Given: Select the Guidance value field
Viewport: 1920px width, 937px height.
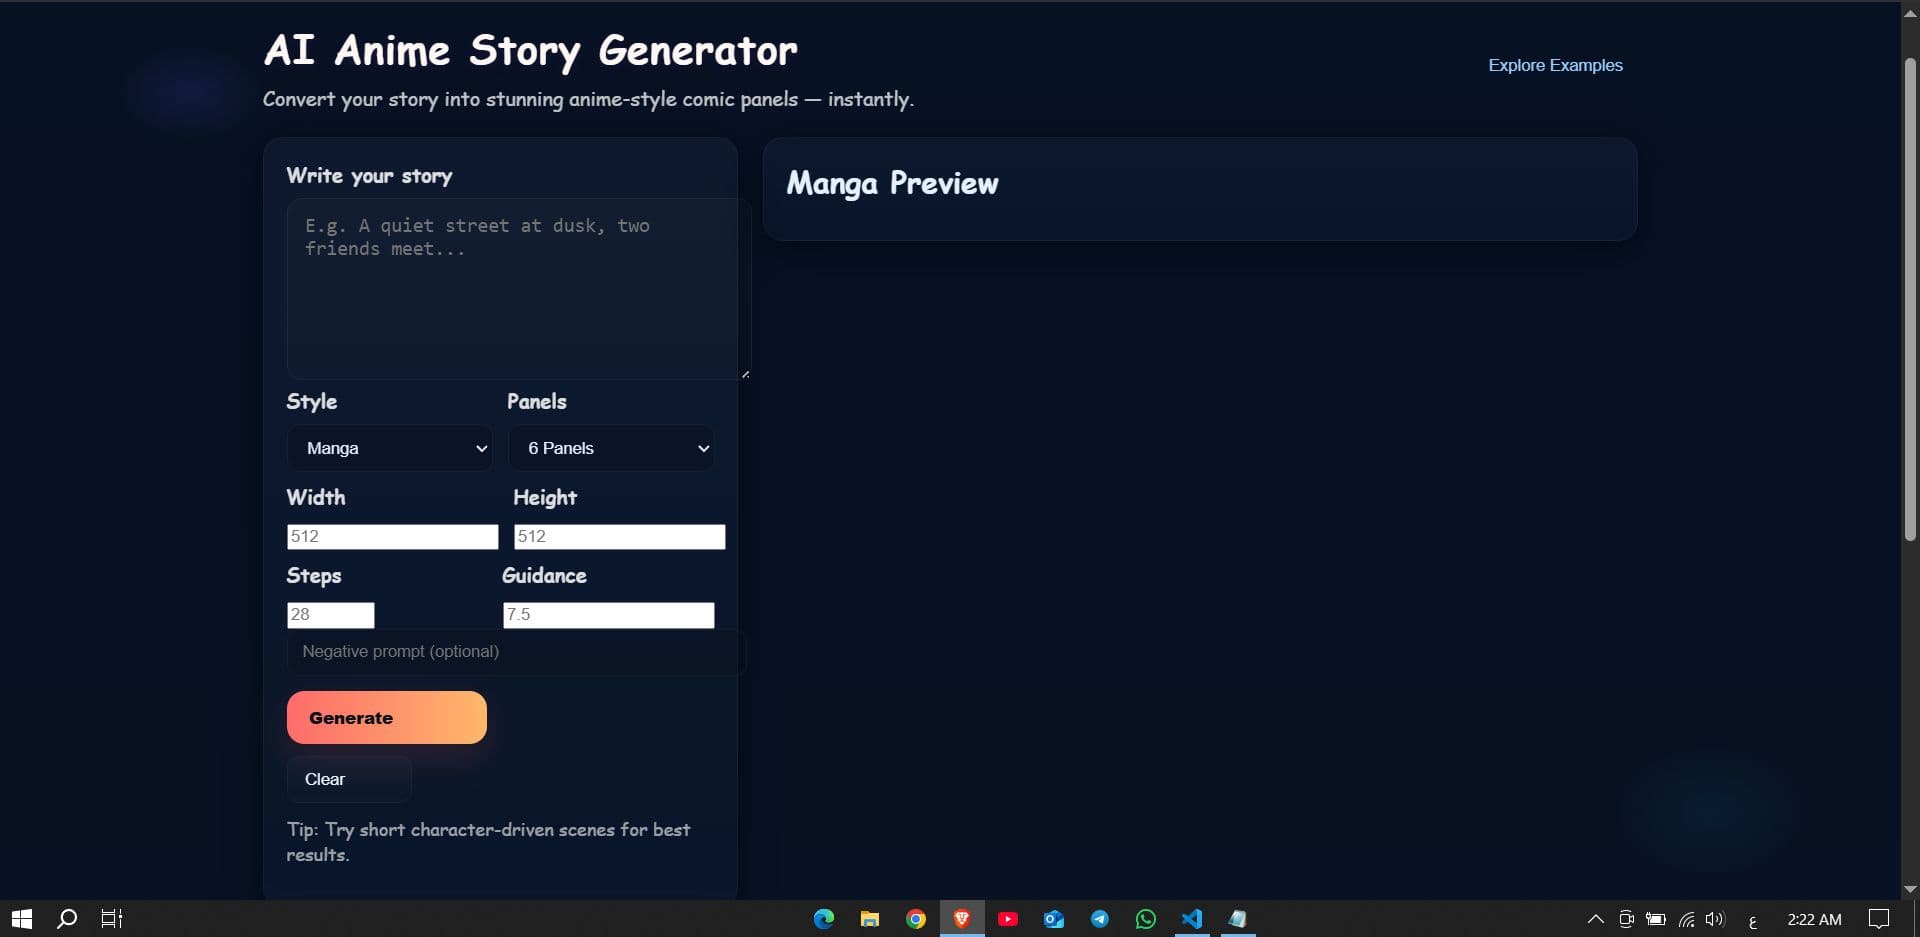Looking at the screenshot, I should 608,614.
